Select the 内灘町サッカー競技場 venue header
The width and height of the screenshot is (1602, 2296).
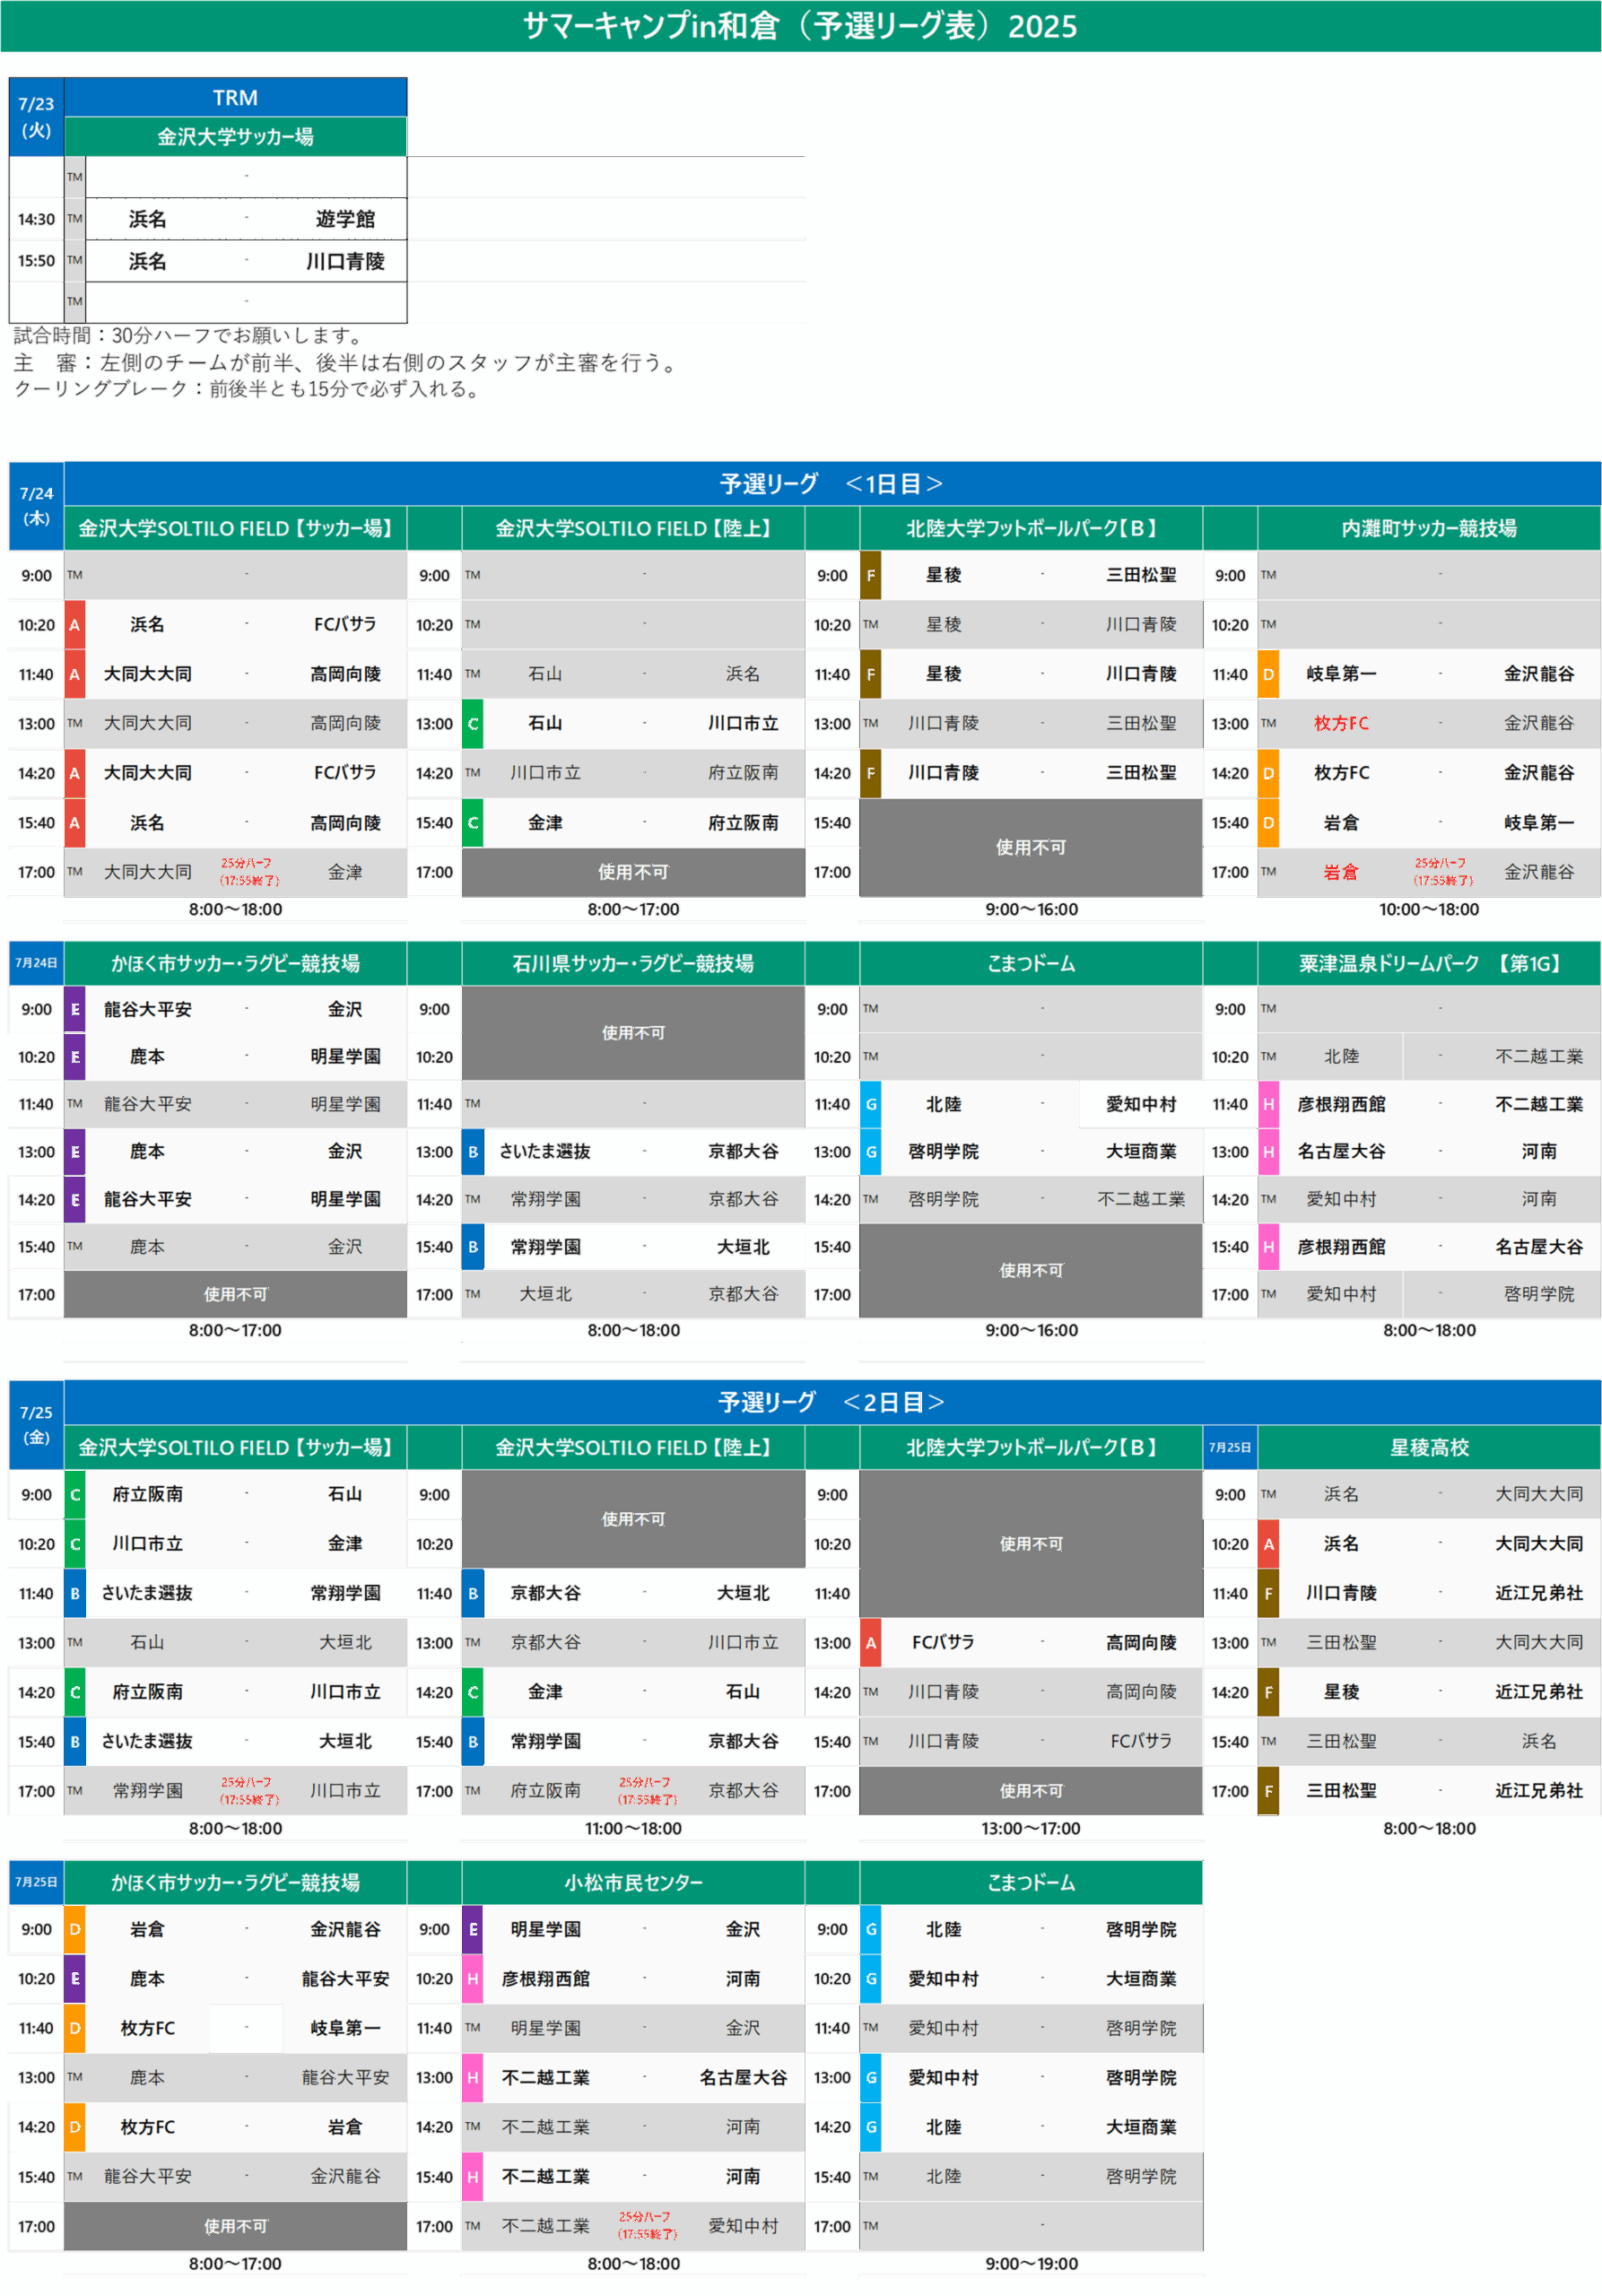1429,528
